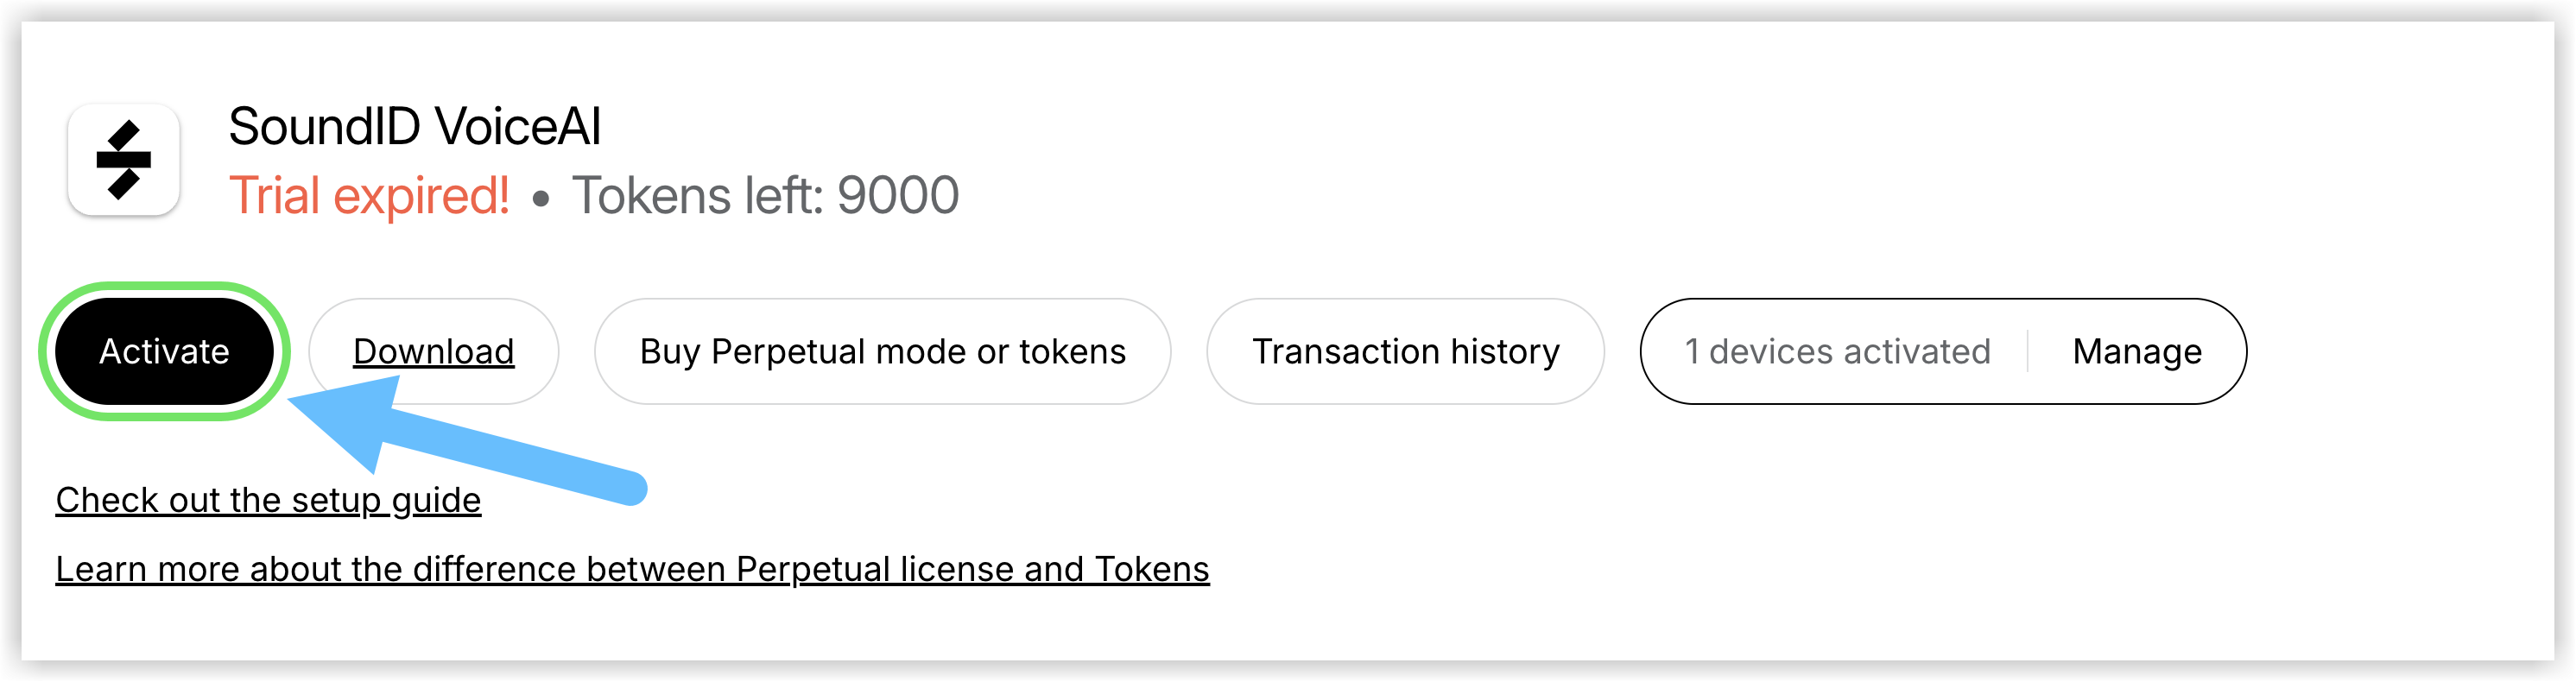Open the "Check out the setup guide" link

268,499
